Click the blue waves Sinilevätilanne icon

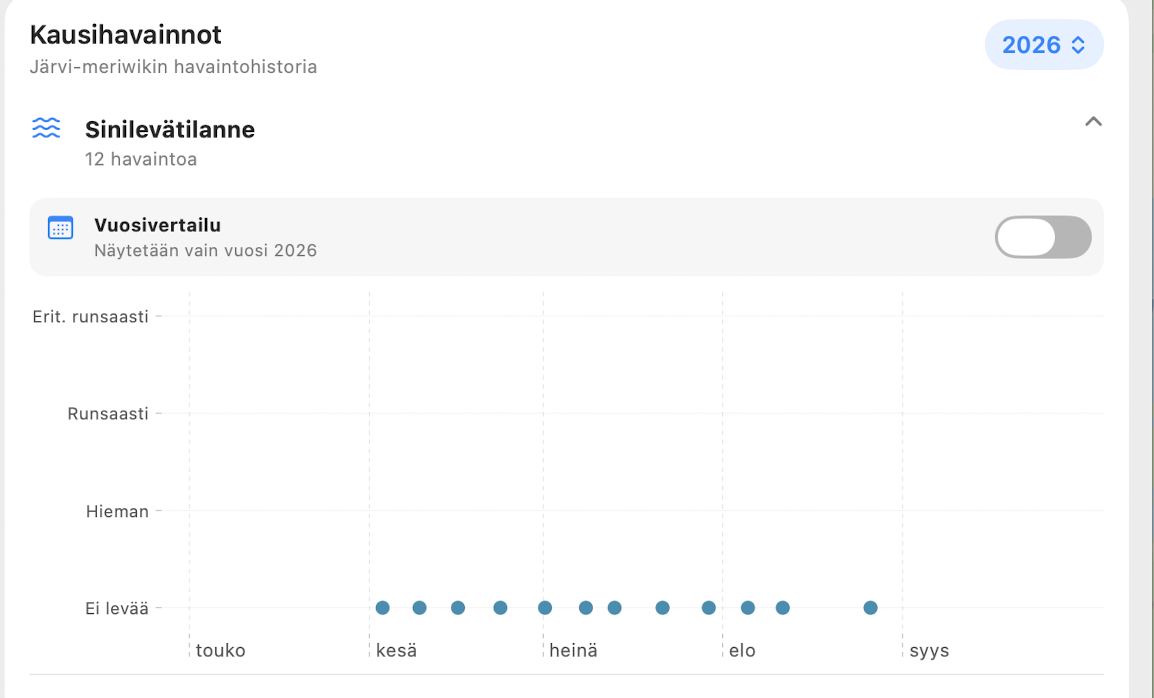click(x=46, y=128)
